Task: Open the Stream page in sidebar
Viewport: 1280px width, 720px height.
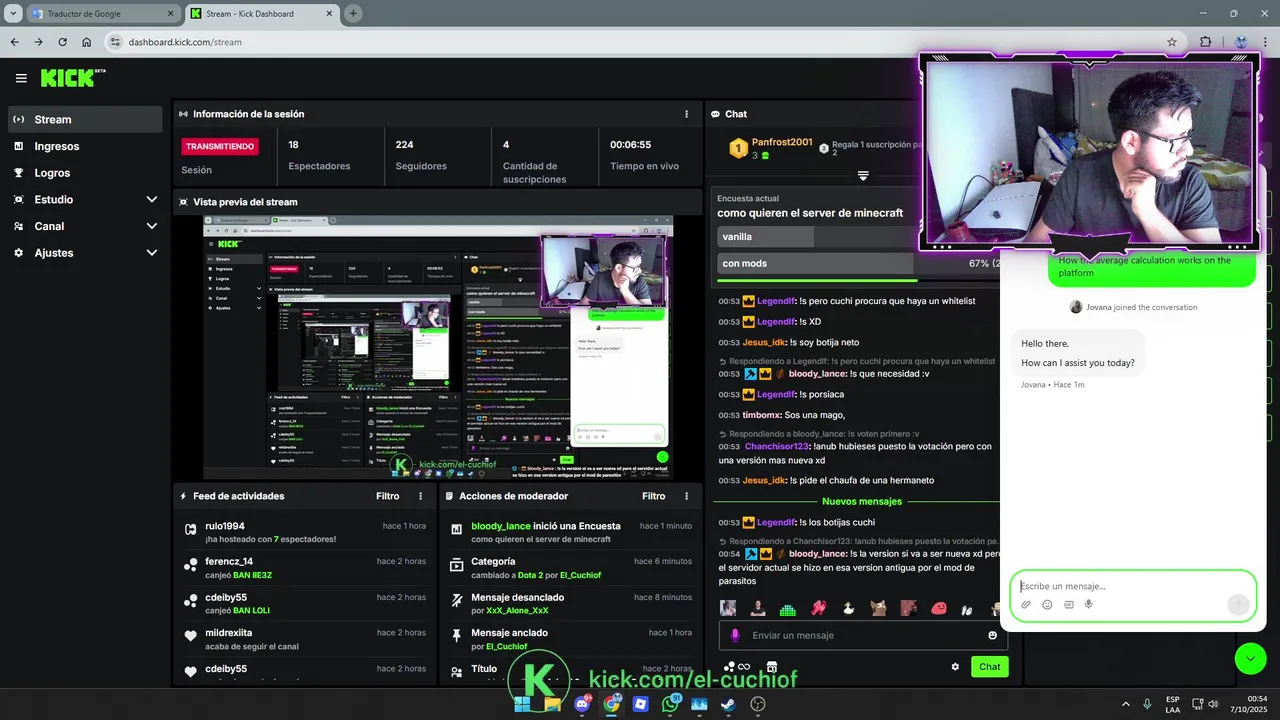Action: coord(85,119)
